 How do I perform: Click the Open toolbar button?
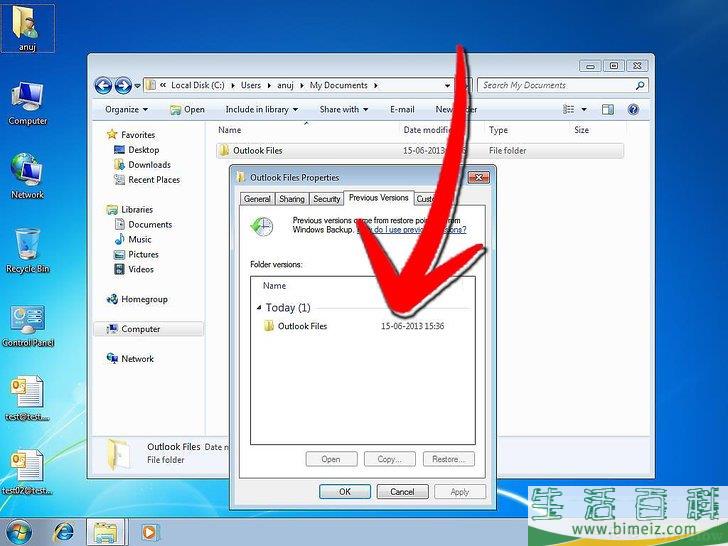[187, 110]
